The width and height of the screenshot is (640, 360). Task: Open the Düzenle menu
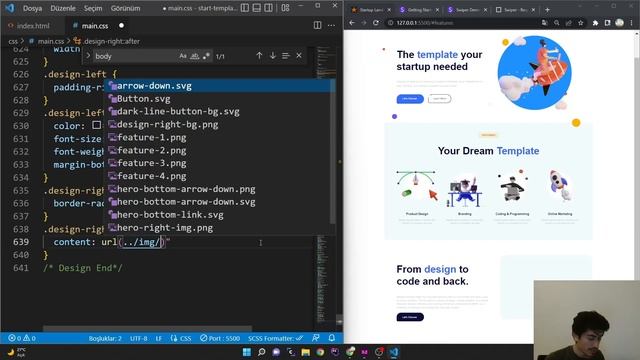tap(63, 8)
